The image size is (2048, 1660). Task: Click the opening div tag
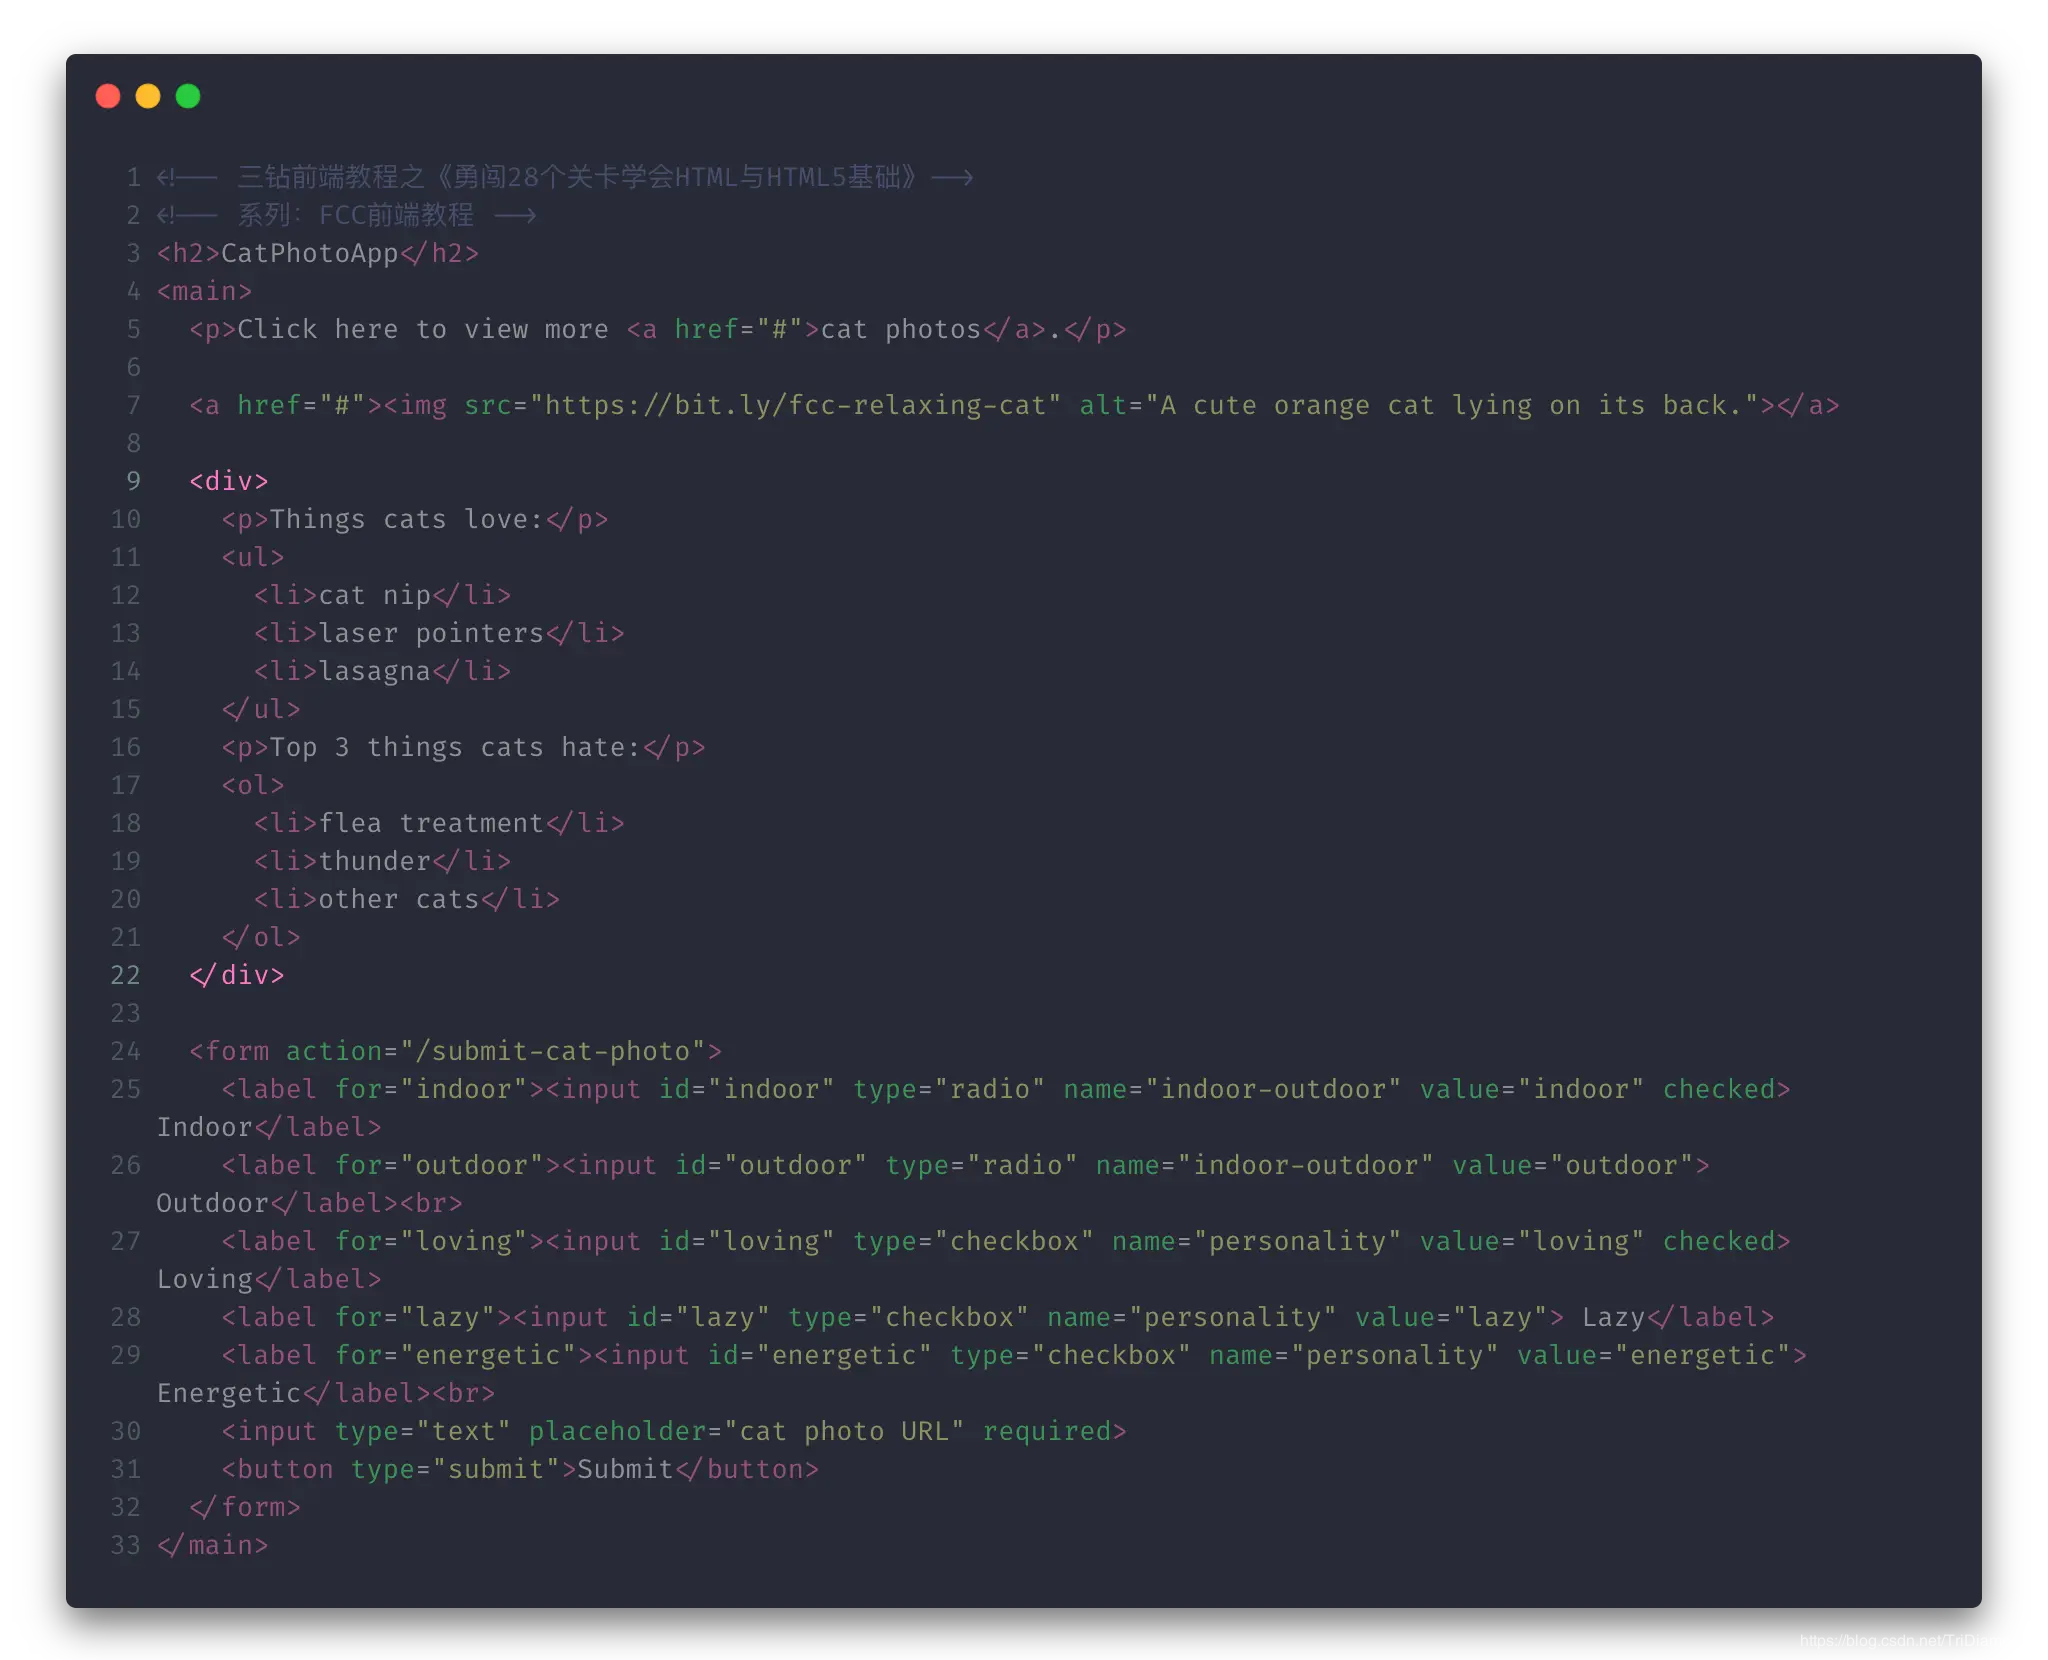pyautogui.click(x=229, y=482)
